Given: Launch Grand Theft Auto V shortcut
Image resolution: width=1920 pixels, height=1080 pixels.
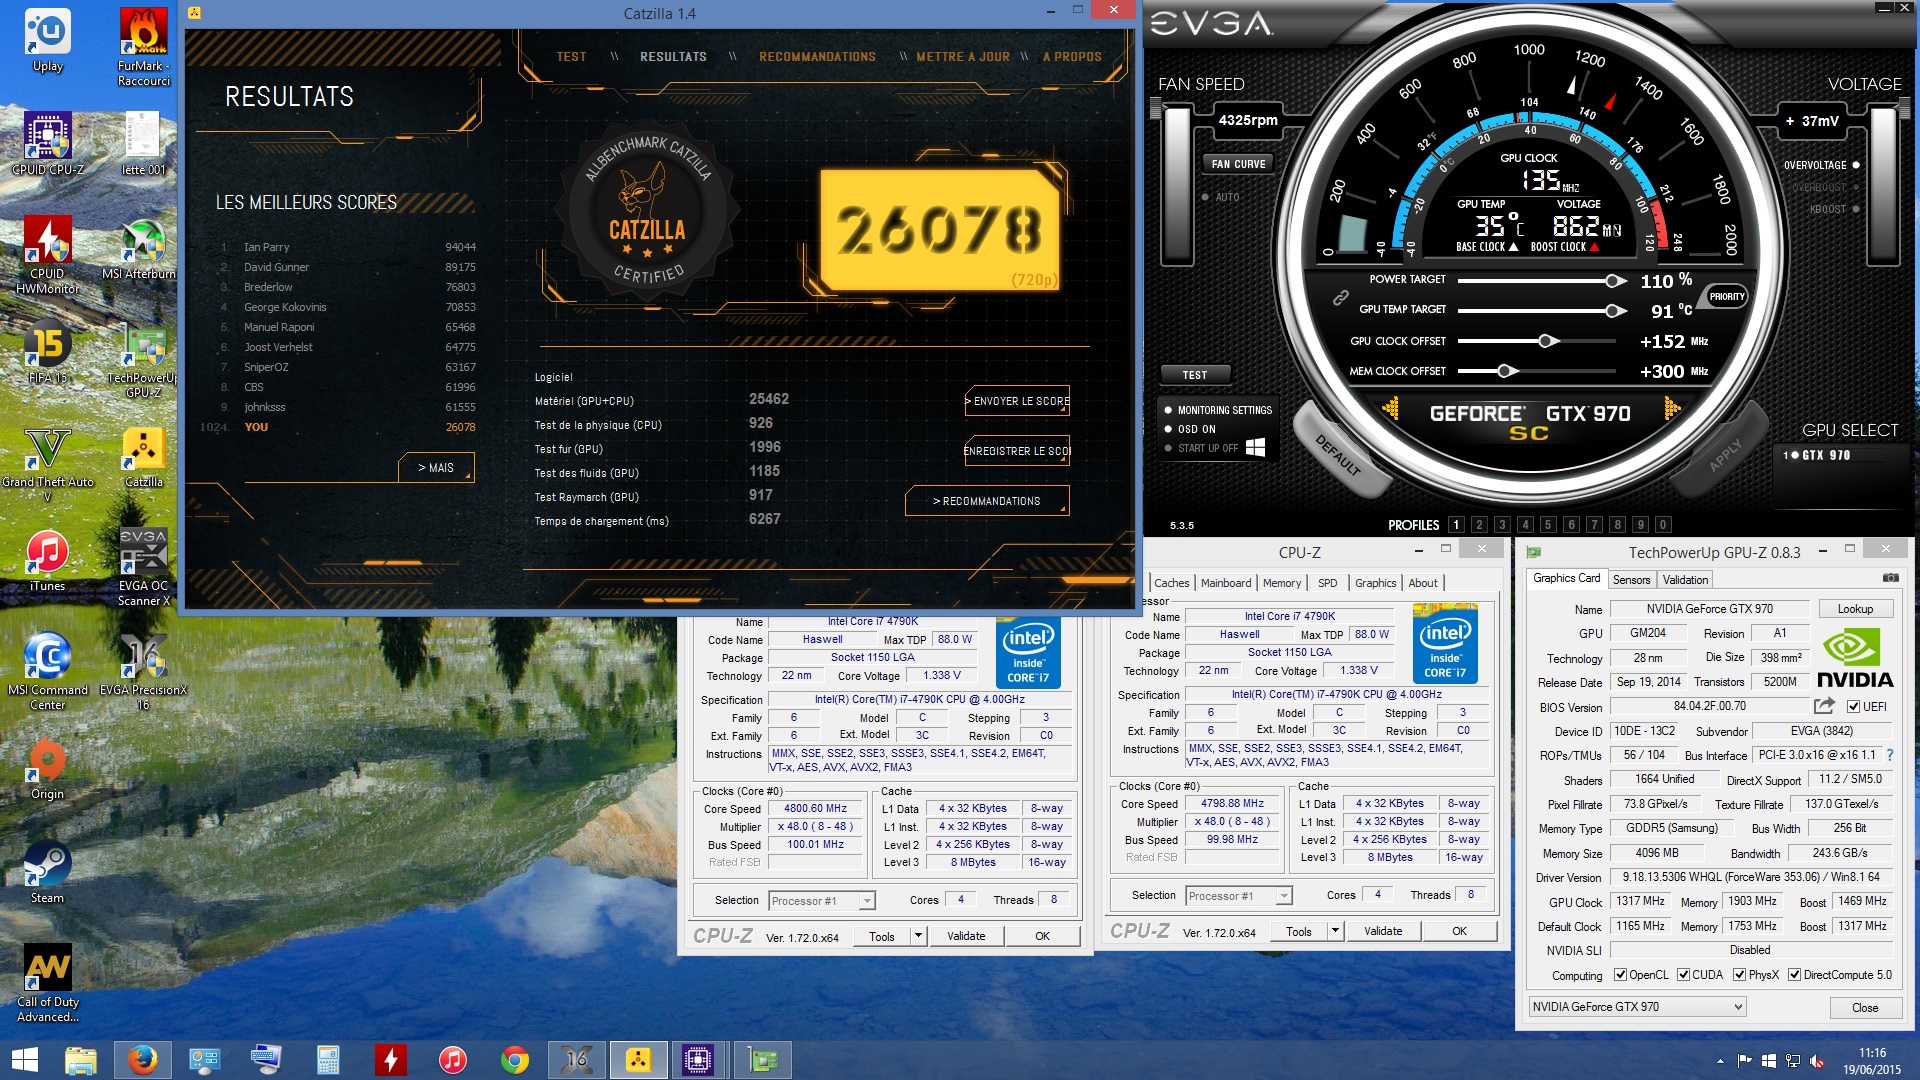Looking at the screenshot, I should 48,465.
